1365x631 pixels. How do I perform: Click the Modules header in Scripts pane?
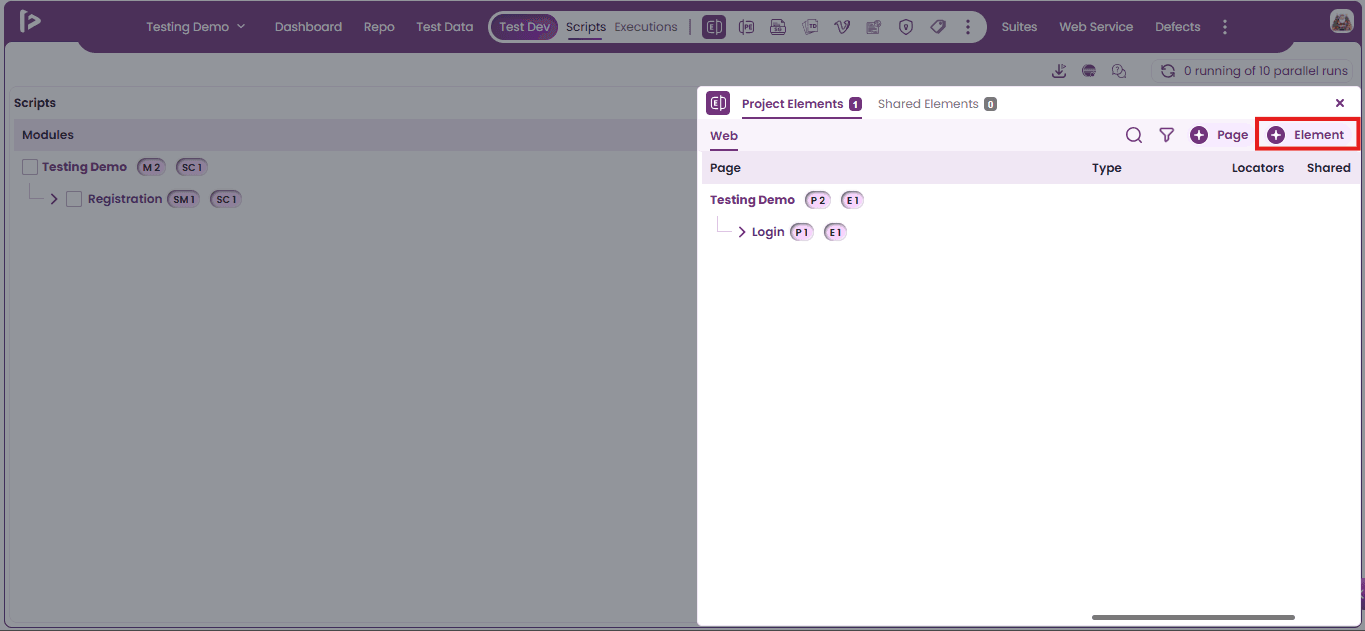[48, 135]
